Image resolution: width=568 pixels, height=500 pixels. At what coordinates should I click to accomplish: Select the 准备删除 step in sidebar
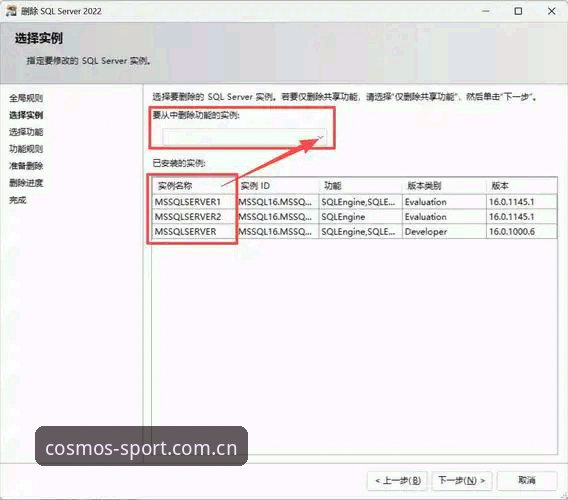click(x=26, y=166)
